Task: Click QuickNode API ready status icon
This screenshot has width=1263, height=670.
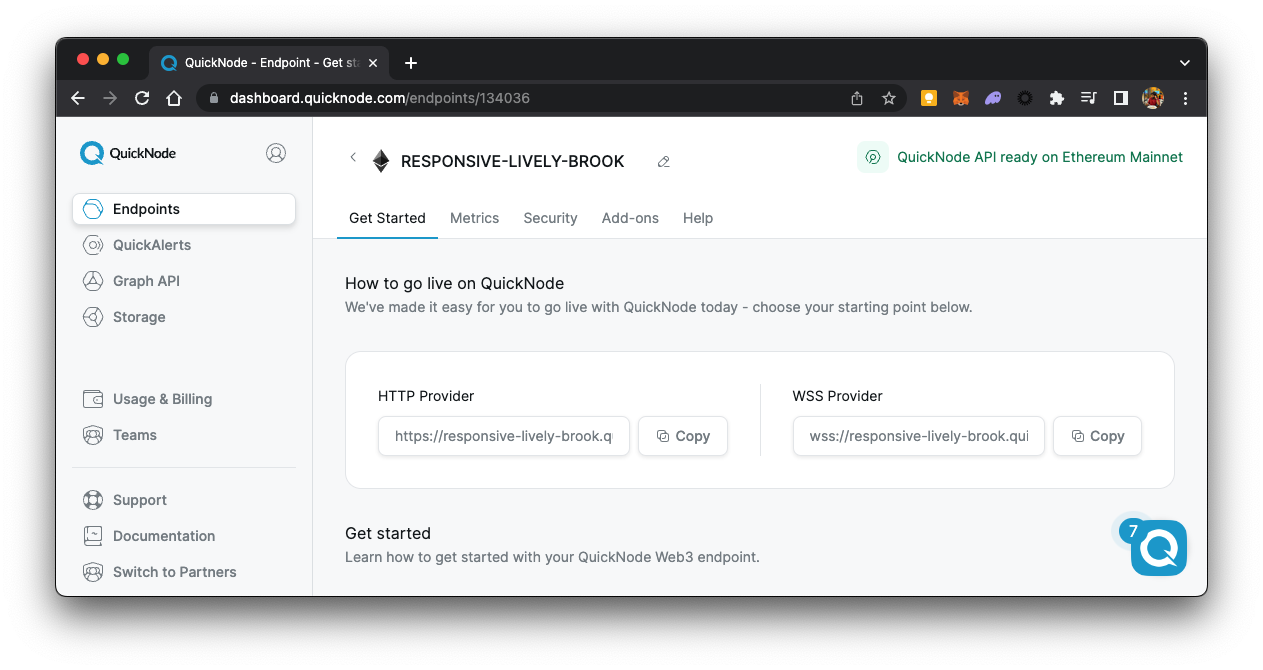Action: (x=873, y=157)
